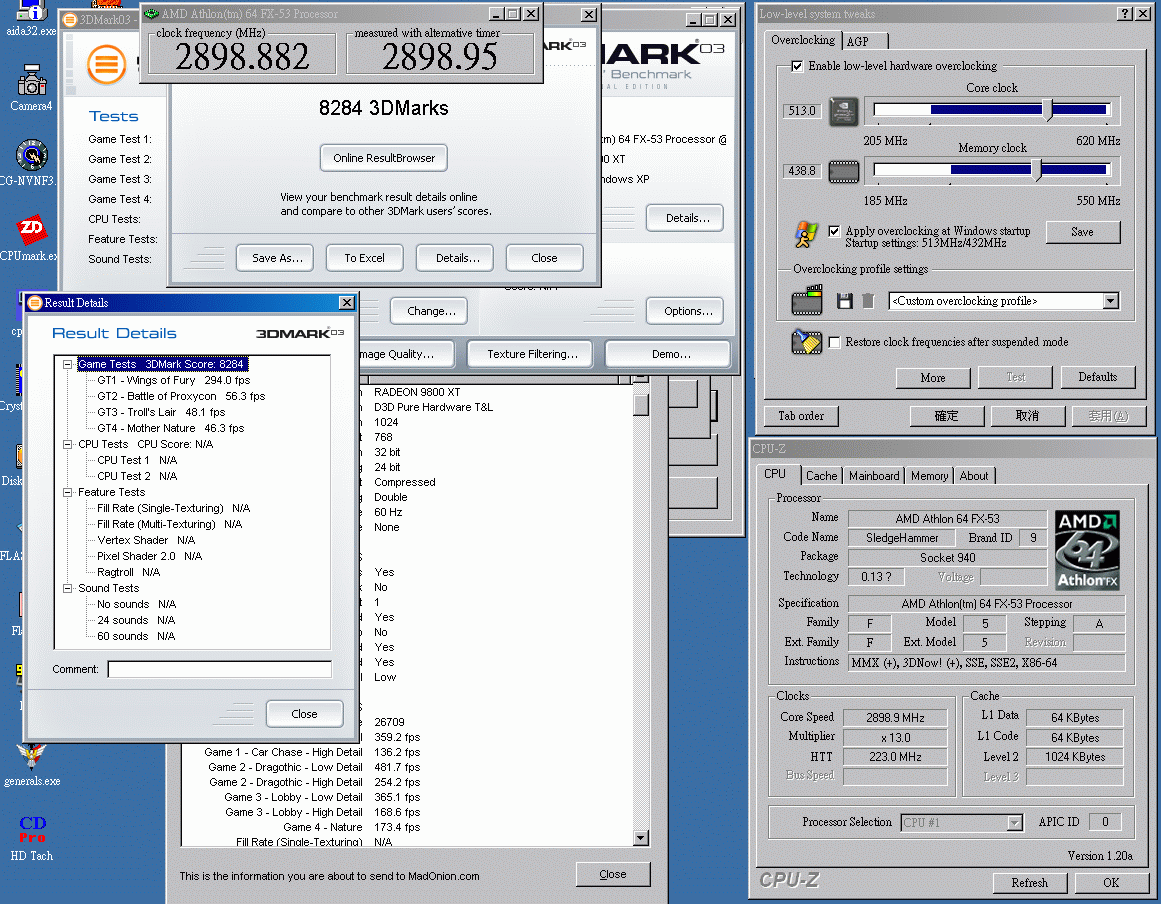Switch to Overclocking tab
This screenshot has height=904, width=1161.
point(803,40)
